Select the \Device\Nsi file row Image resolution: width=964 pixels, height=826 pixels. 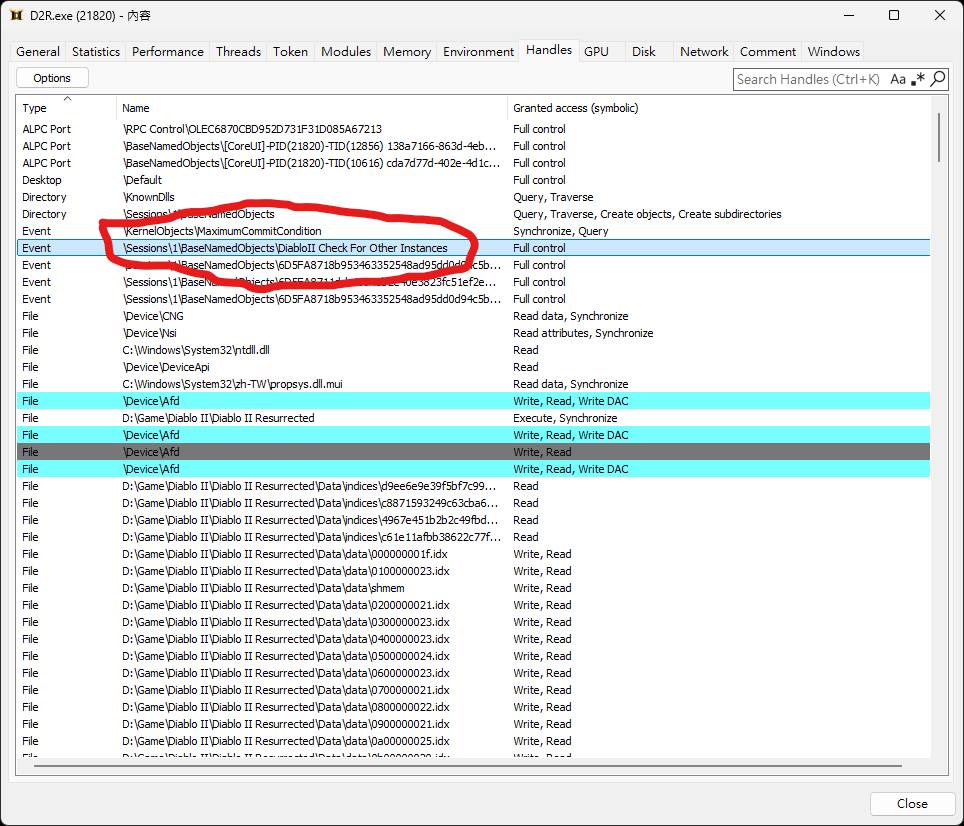point(473,333)
